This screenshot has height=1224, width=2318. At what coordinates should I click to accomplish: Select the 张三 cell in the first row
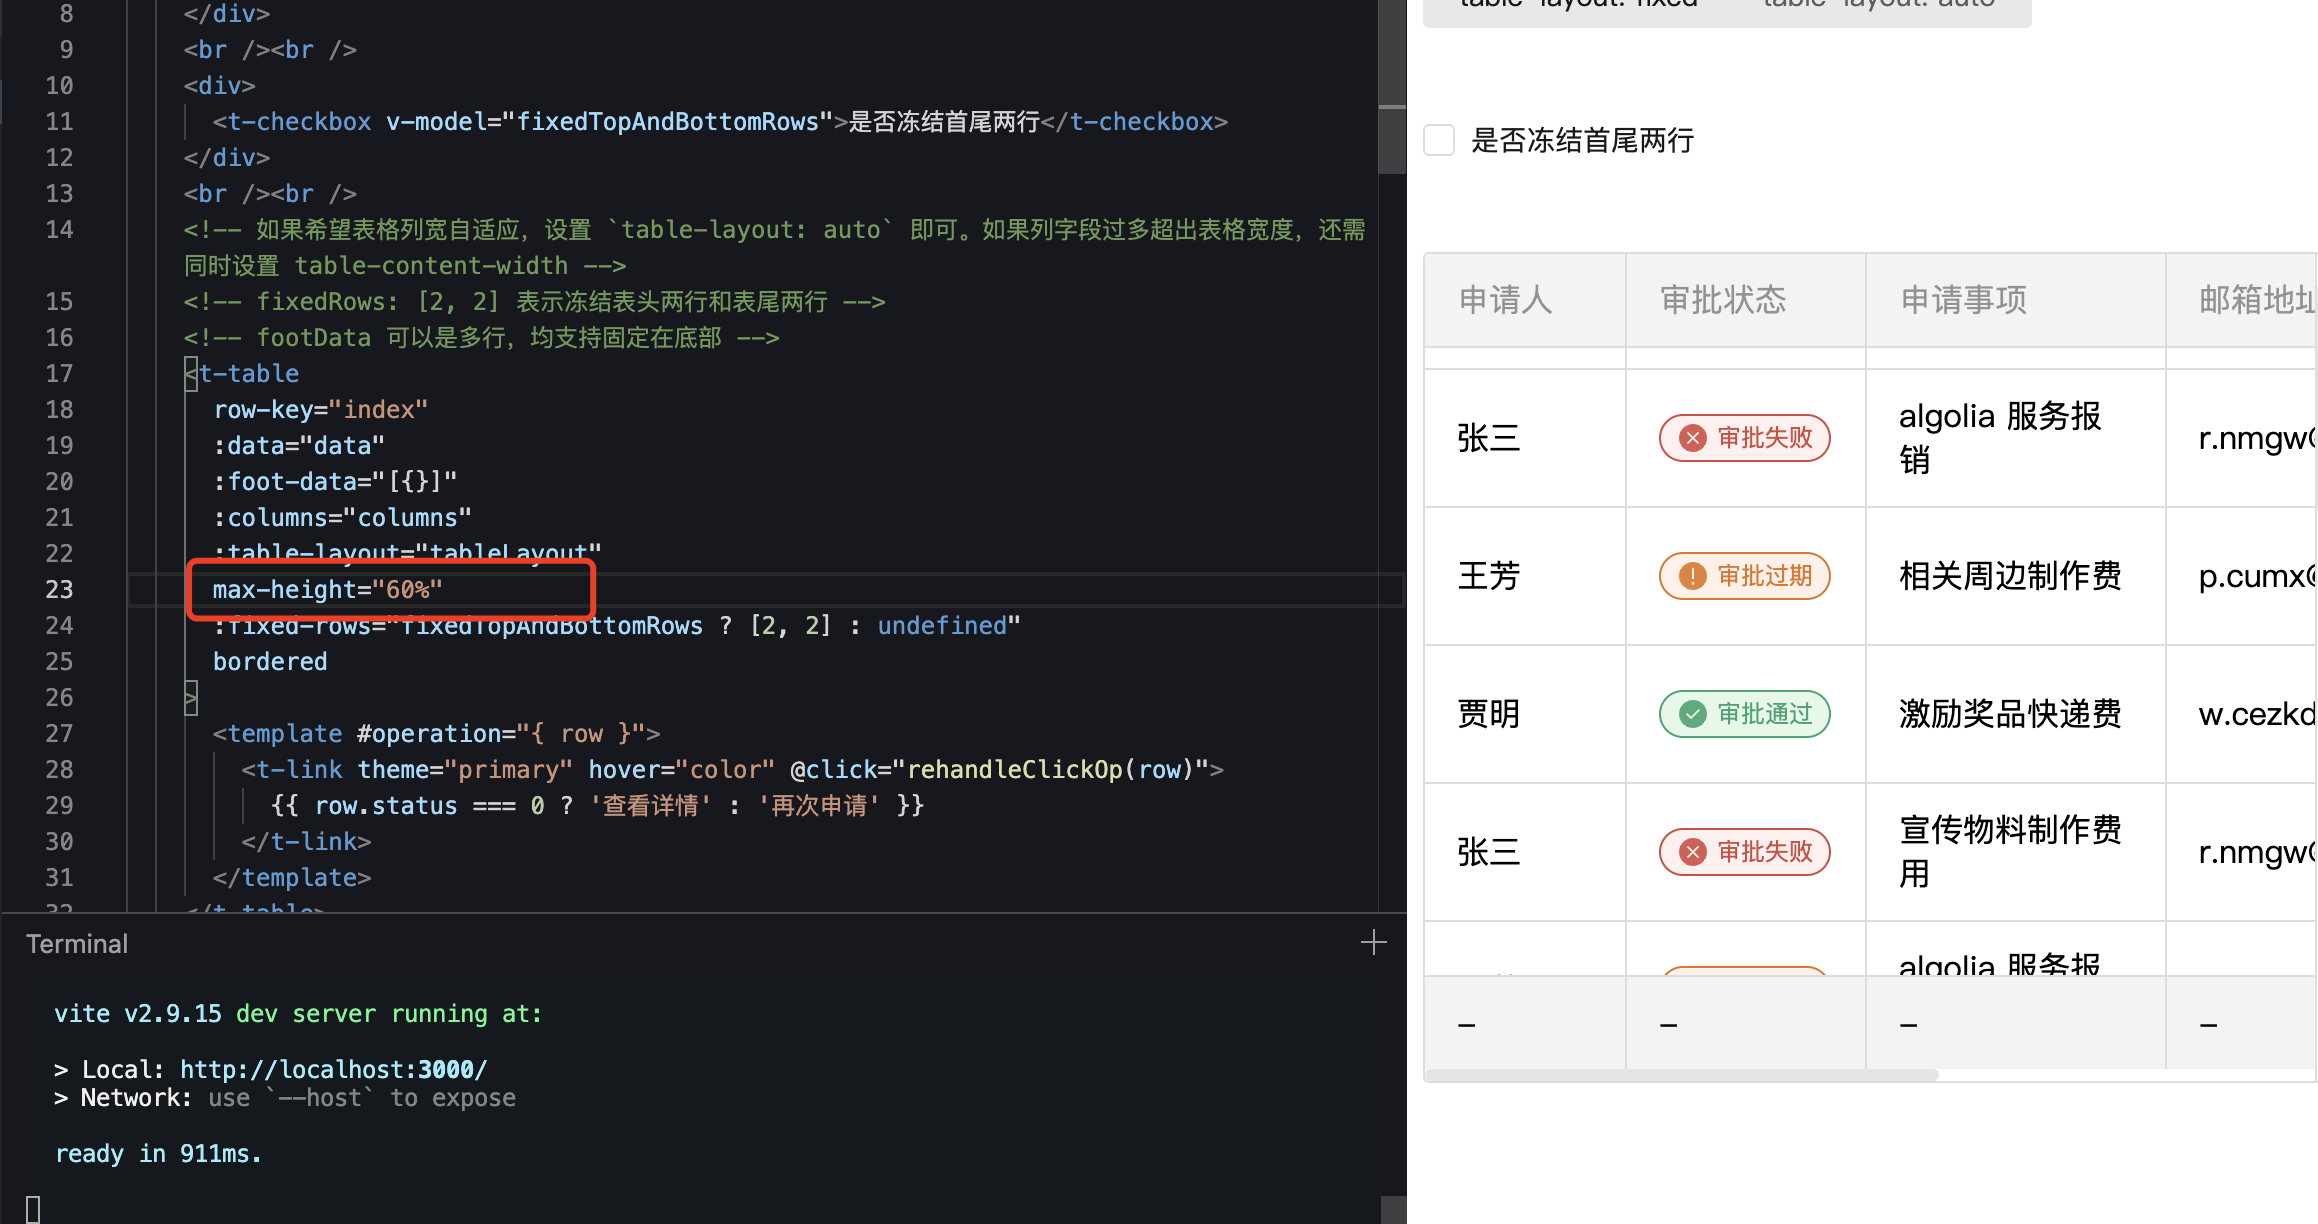1488,438
